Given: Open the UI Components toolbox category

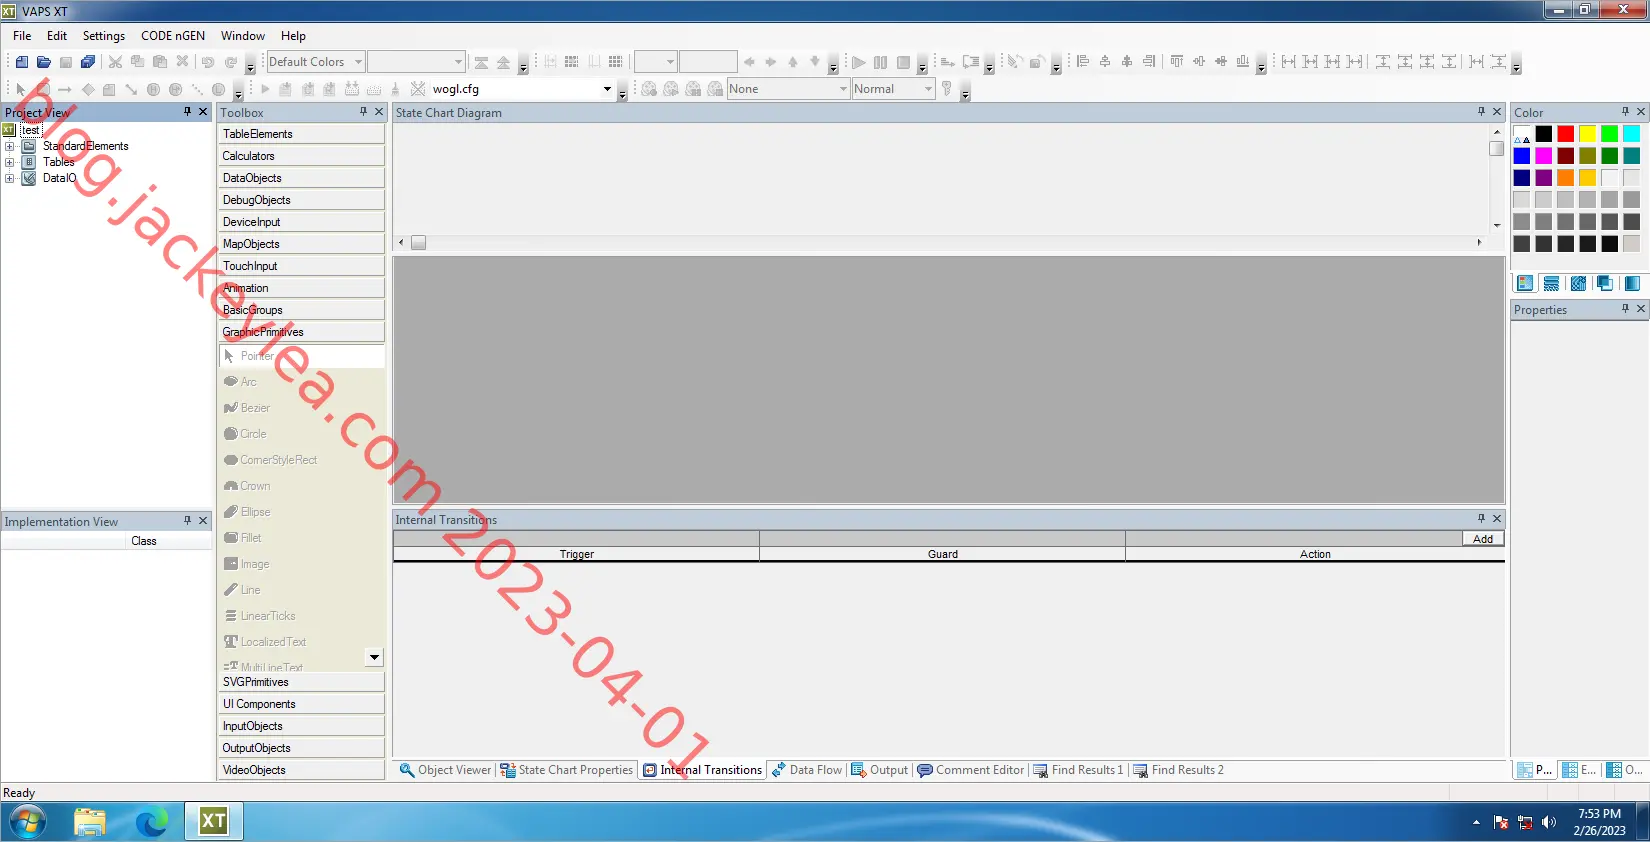Looking at the screenshot, I should [x=302, y=704].
